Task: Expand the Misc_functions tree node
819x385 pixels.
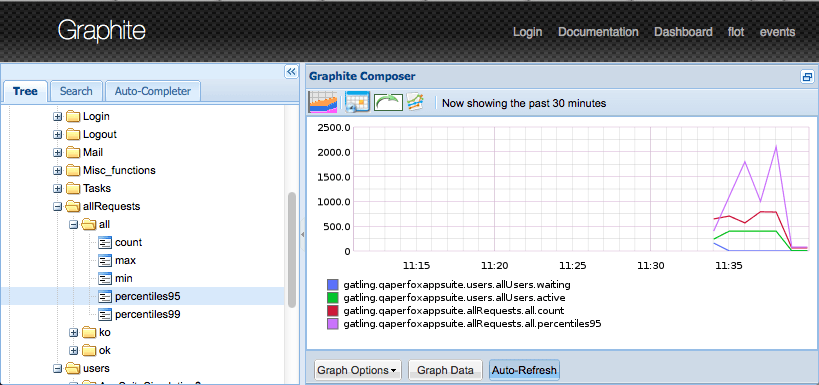Action: [57, 170]
